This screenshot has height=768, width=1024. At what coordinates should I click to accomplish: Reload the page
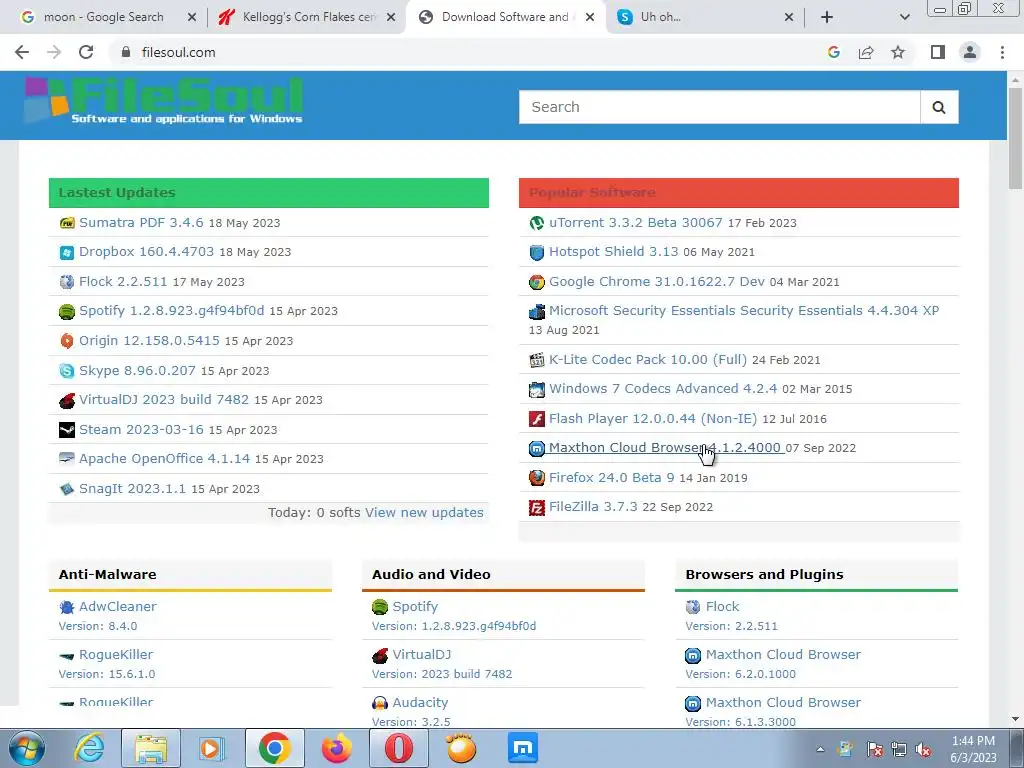coord(86,52)
